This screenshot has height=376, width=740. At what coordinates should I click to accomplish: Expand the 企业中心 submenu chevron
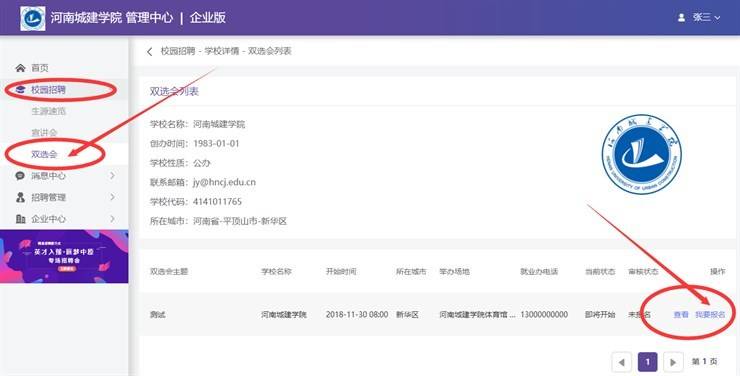click(112, 218)
